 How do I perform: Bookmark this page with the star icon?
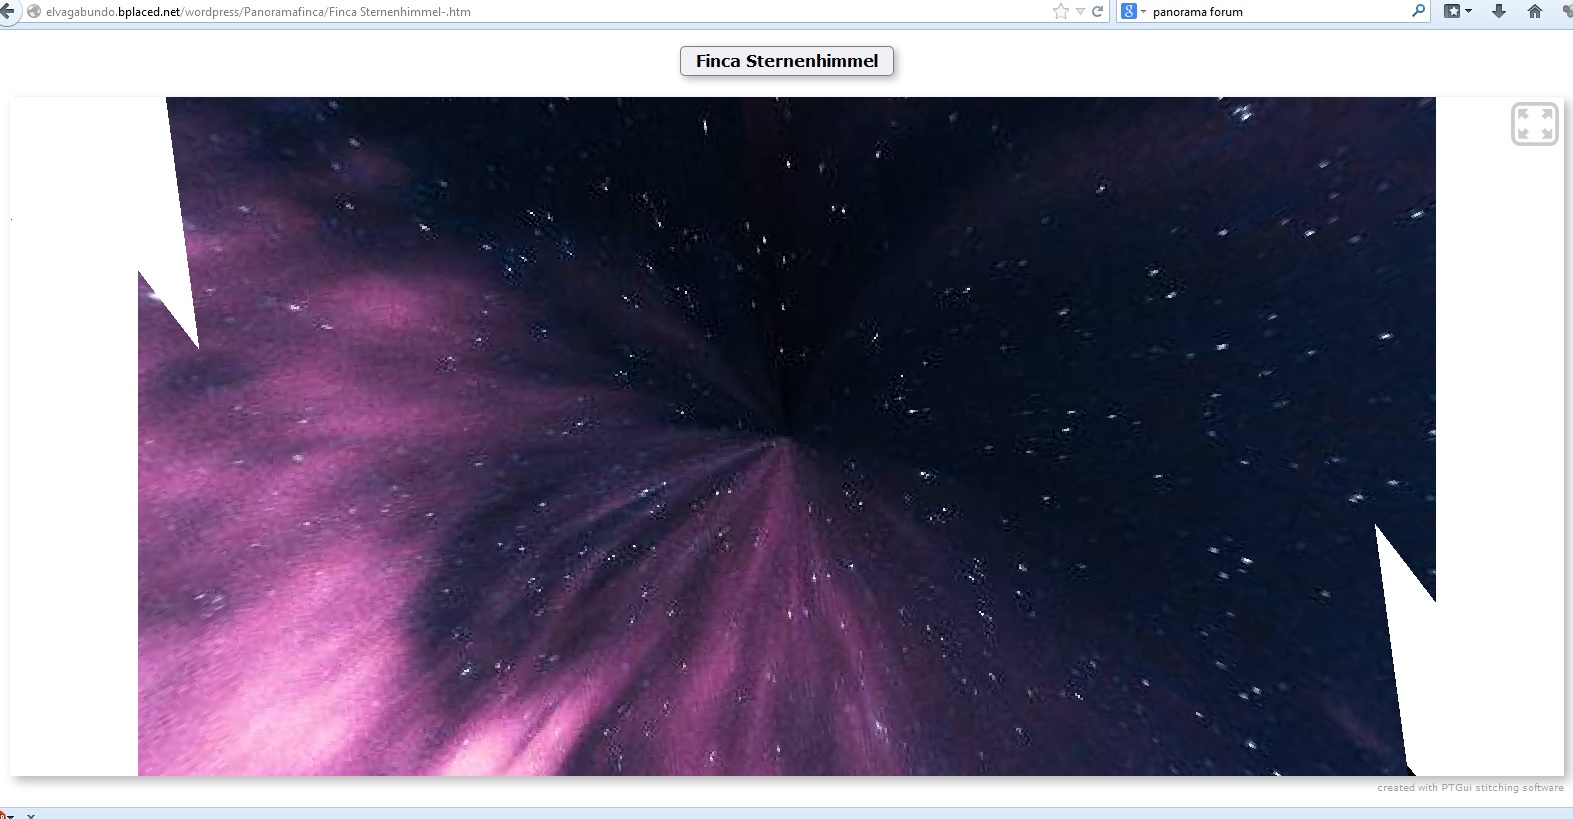[1060, 12]
